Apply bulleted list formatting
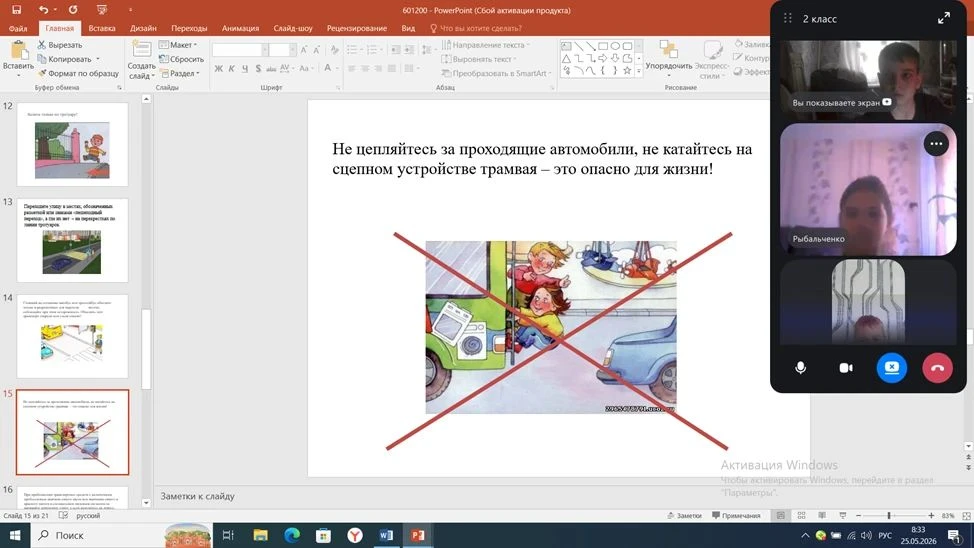Screen dimensions: 974x548 (352, 50)
